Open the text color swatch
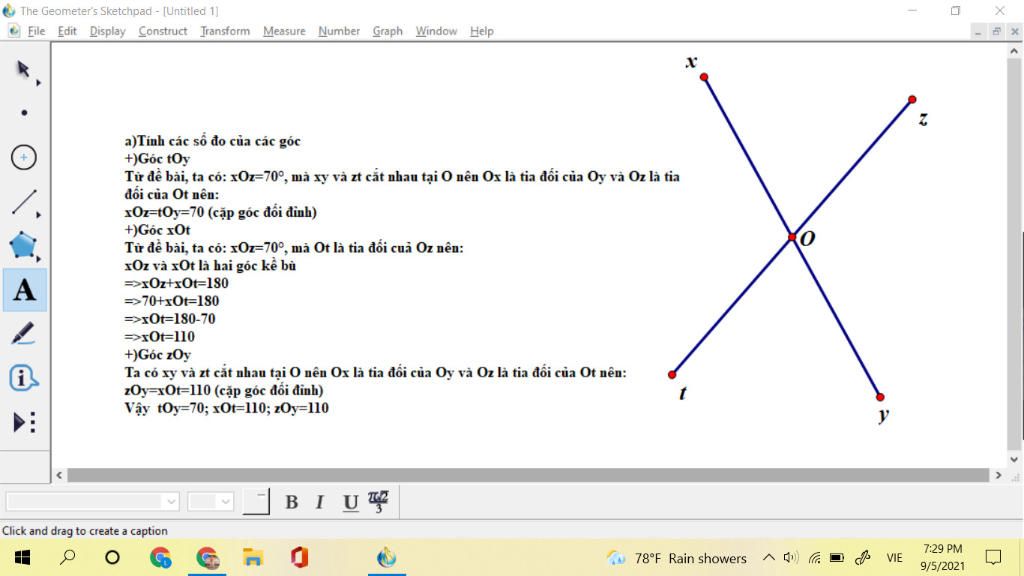 [x=256, y=502]
